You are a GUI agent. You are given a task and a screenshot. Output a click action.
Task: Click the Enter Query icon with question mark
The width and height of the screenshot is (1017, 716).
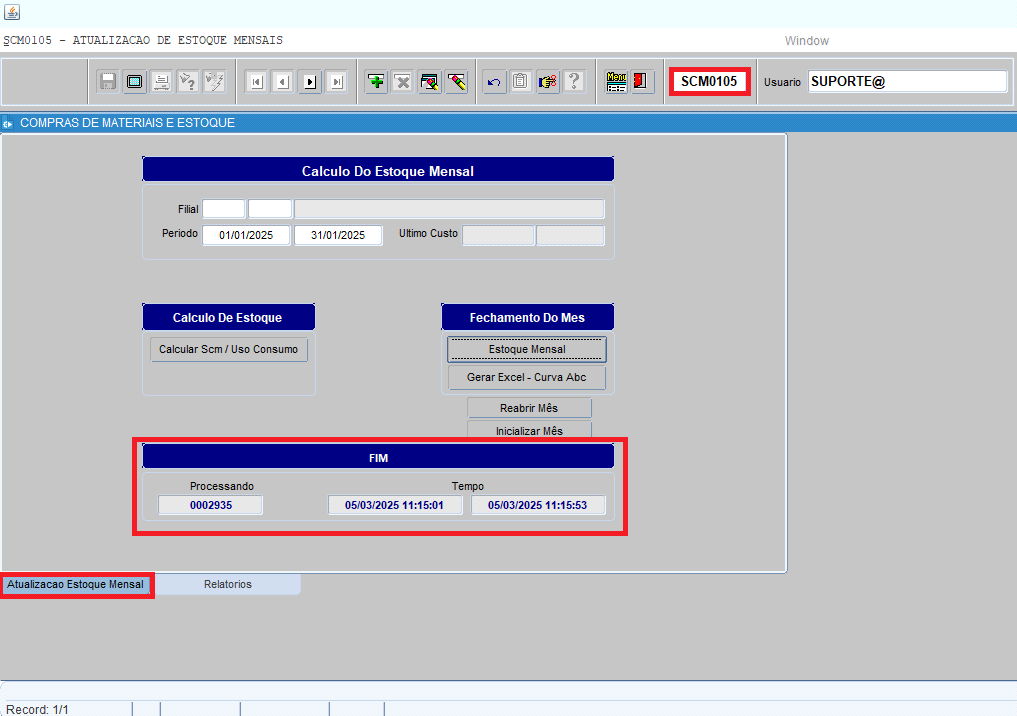(x=187, y=82)
